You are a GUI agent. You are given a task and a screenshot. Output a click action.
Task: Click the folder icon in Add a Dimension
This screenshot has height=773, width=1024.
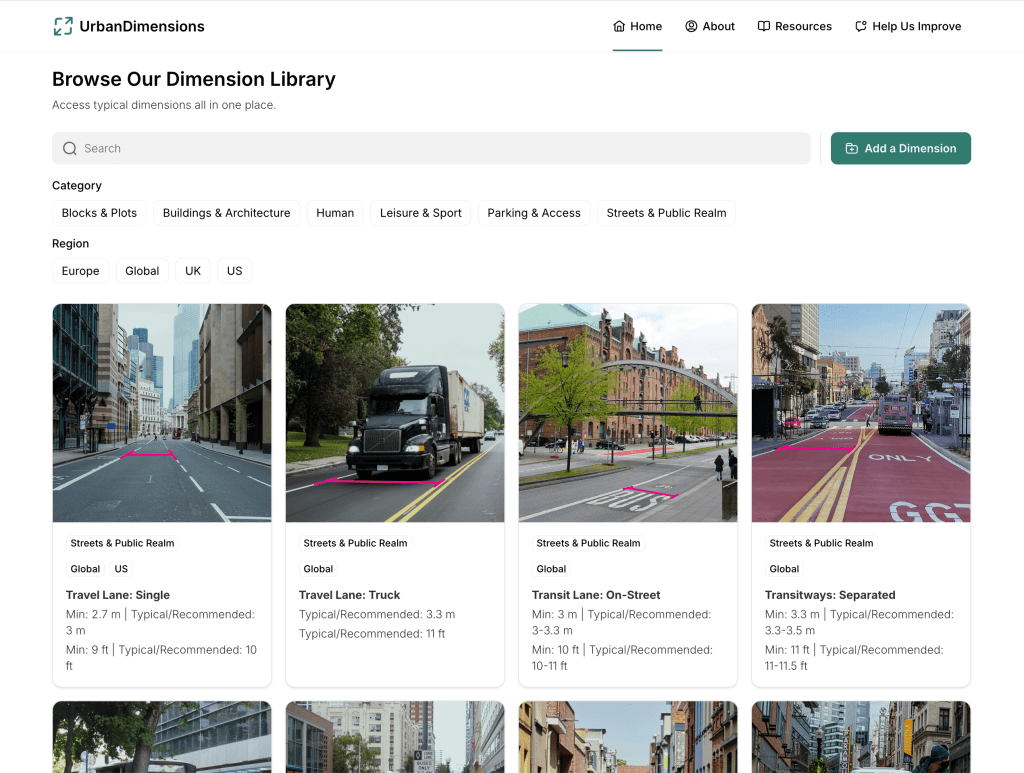pyautogui.click(x=852, y=149)
